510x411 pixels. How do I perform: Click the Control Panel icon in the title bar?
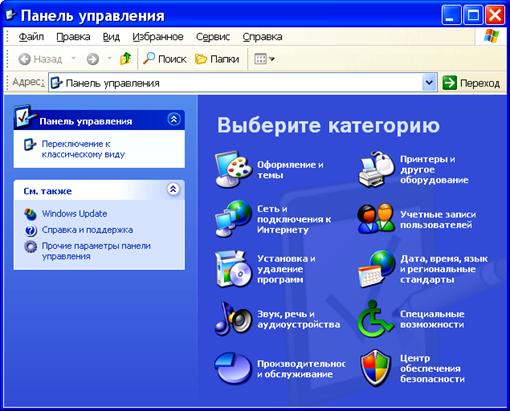click(11, 15)
